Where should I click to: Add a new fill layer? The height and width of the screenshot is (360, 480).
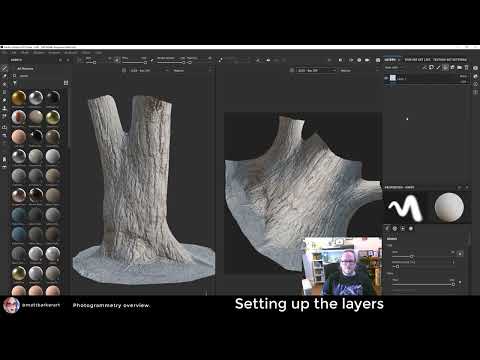click(x=445, y=68)
